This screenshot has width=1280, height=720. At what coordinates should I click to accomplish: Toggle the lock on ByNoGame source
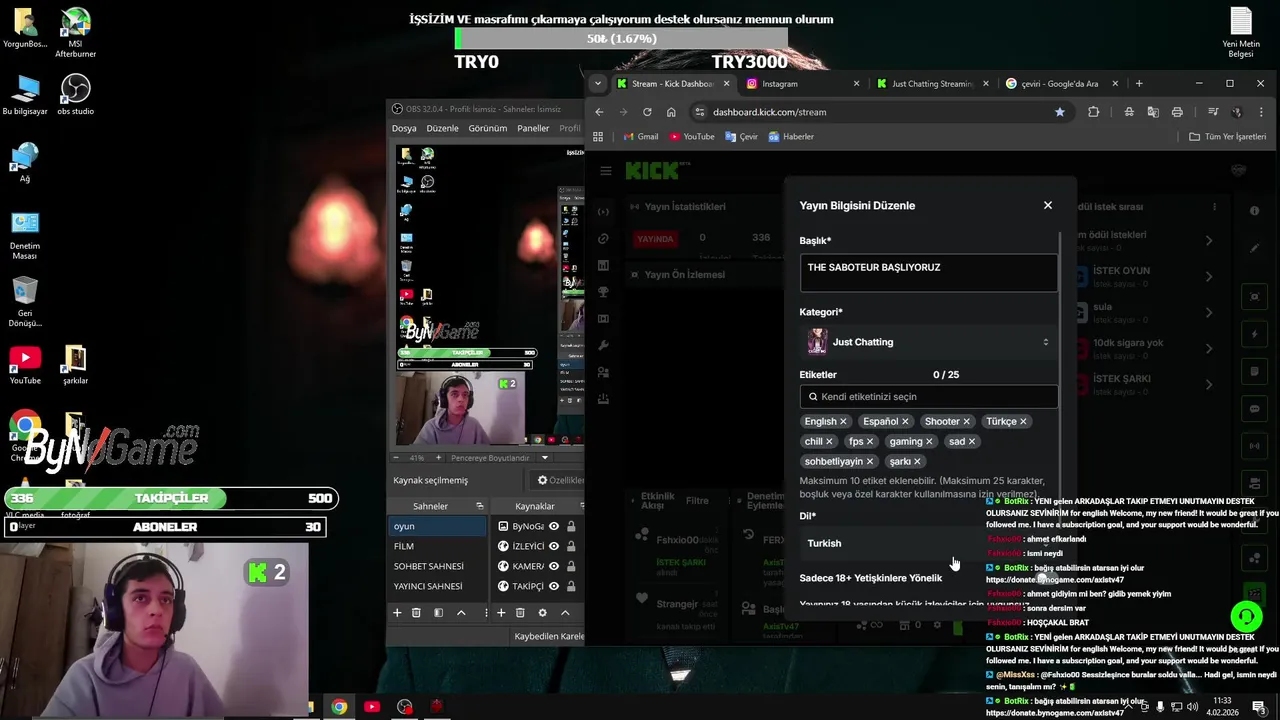pos(571,526)
